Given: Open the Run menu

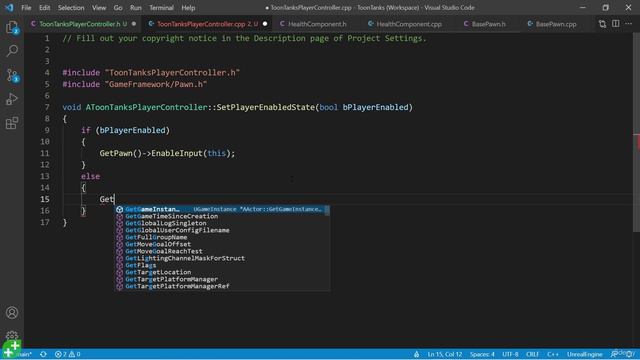Looking at the screenshot, I should 136,8.
